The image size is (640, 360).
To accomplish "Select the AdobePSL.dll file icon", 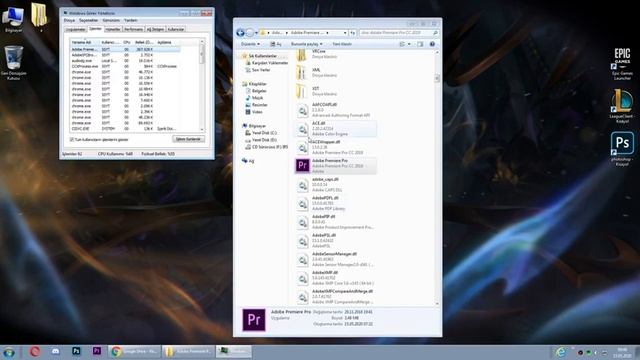I will point(302,241).
